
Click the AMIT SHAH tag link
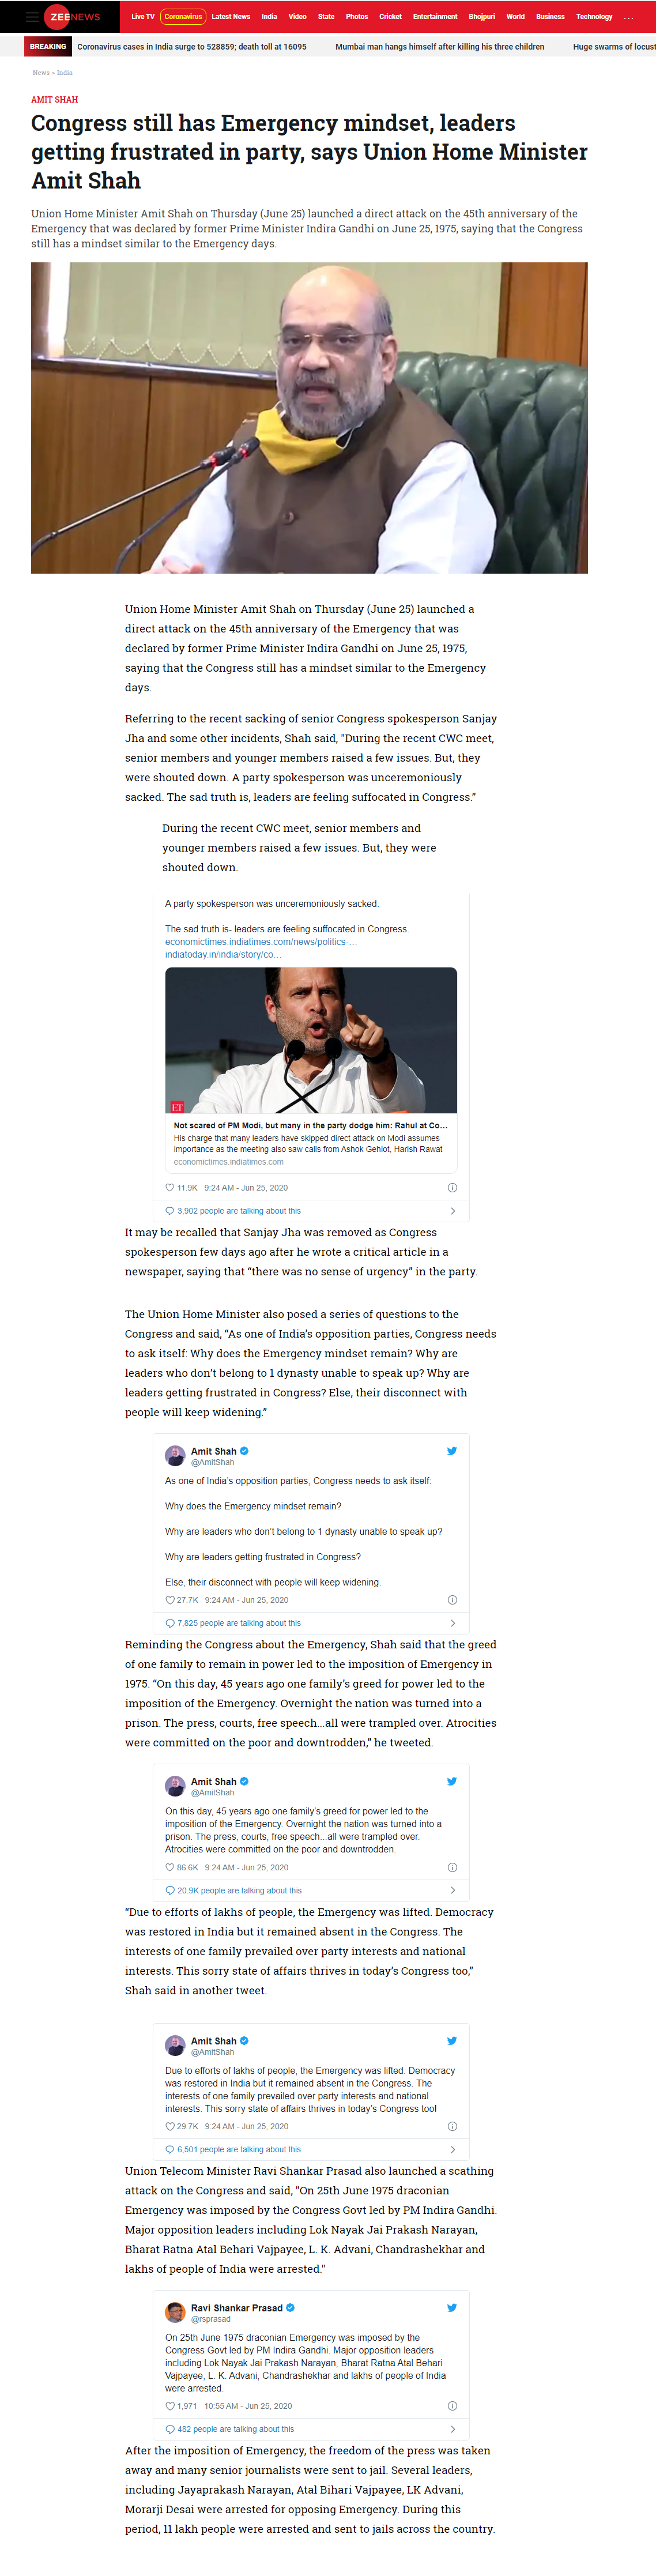pyautogui.click(x=54, y=100)
